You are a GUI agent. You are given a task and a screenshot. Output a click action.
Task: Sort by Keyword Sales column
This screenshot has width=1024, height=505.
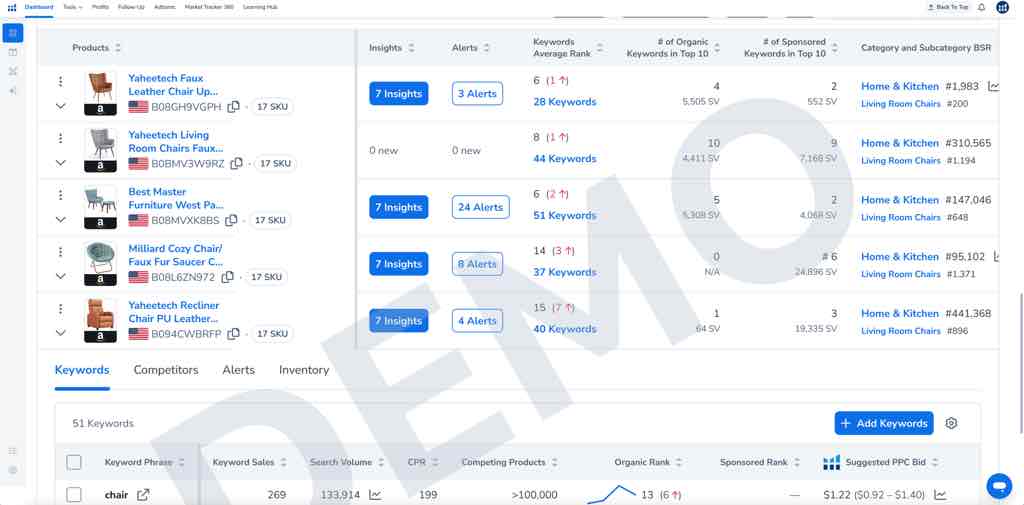(x=283, y=462)
